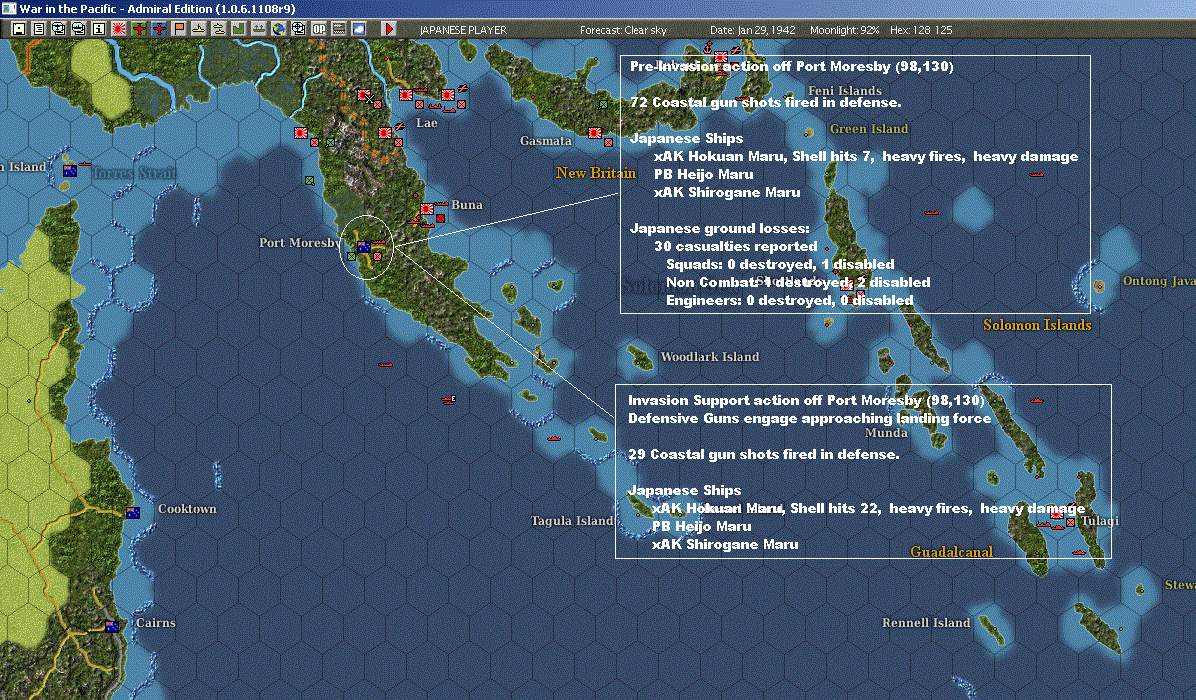Click the gray ship silhouette toolbar icon
This screenshot has width=1196, height=700.
click(259, 29)
